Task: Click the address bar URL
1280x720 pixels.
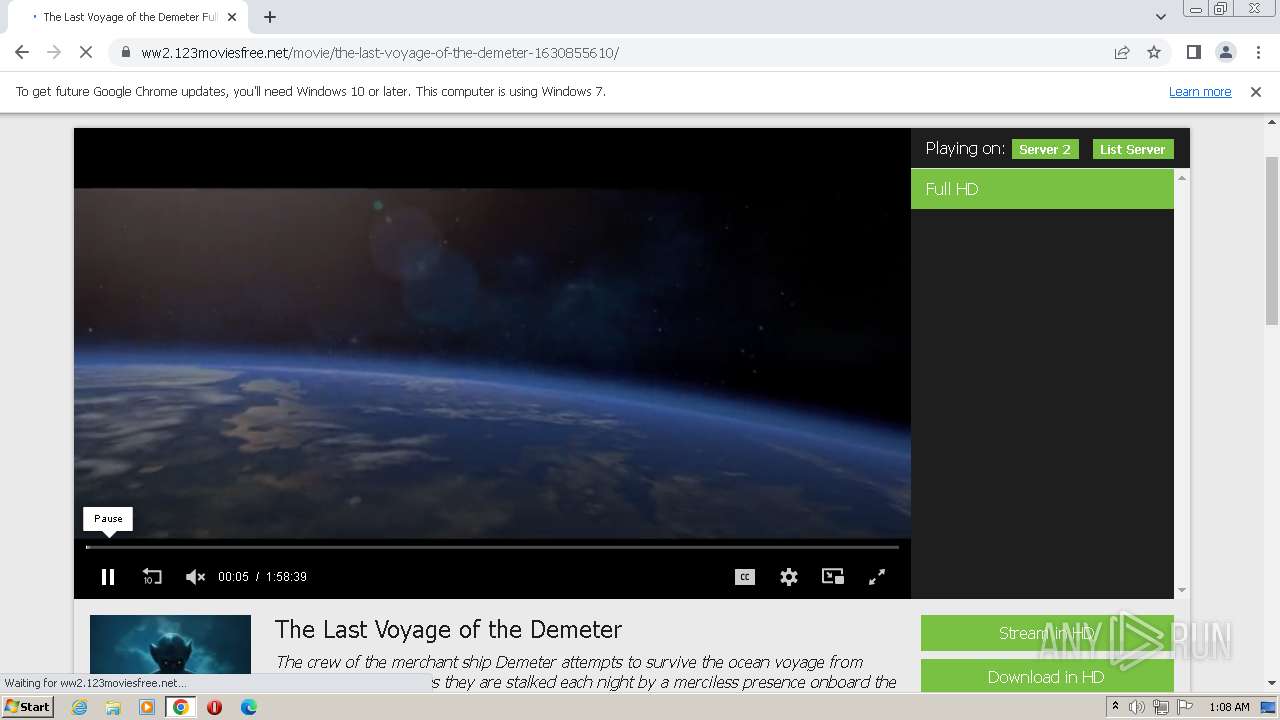Action: tap(380, 53)
